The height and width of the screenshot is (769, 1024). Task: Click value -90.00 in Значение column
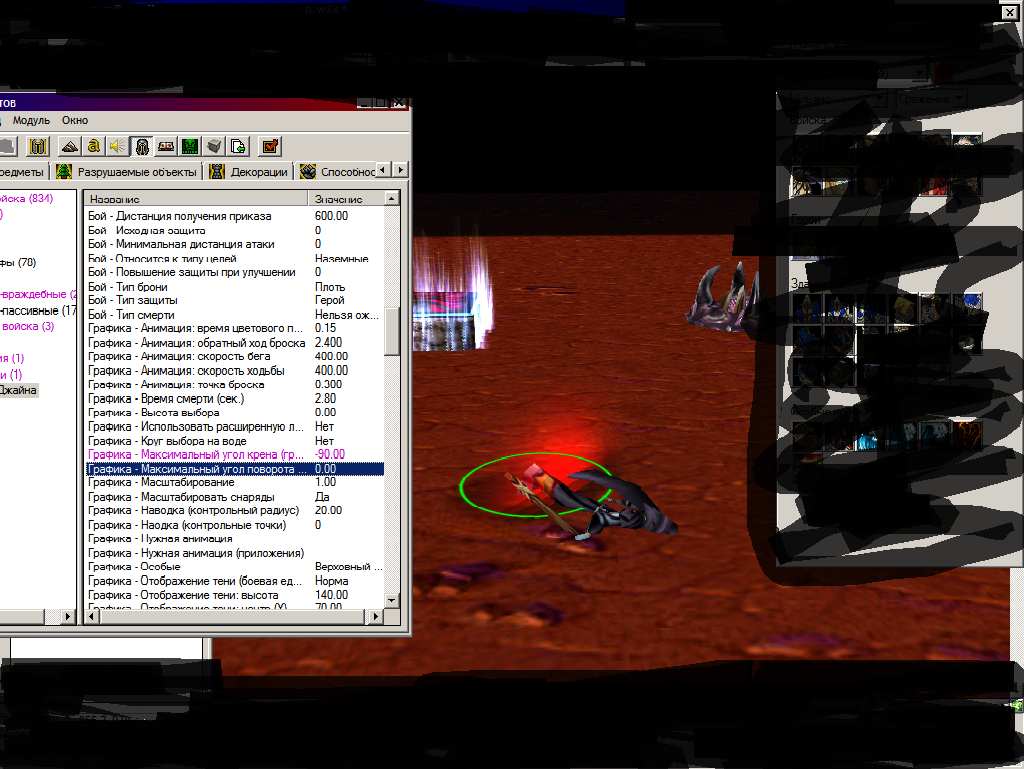[330, 455]
